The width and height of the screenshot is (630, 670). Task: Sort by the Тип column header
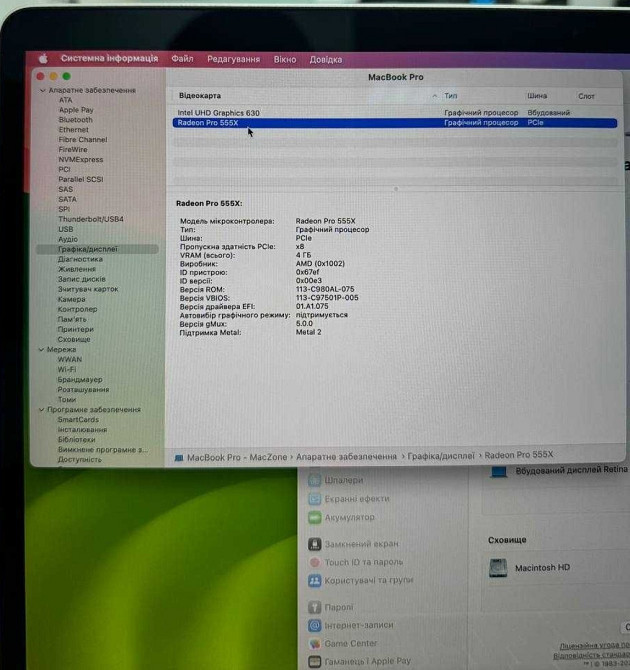point(451,96)
